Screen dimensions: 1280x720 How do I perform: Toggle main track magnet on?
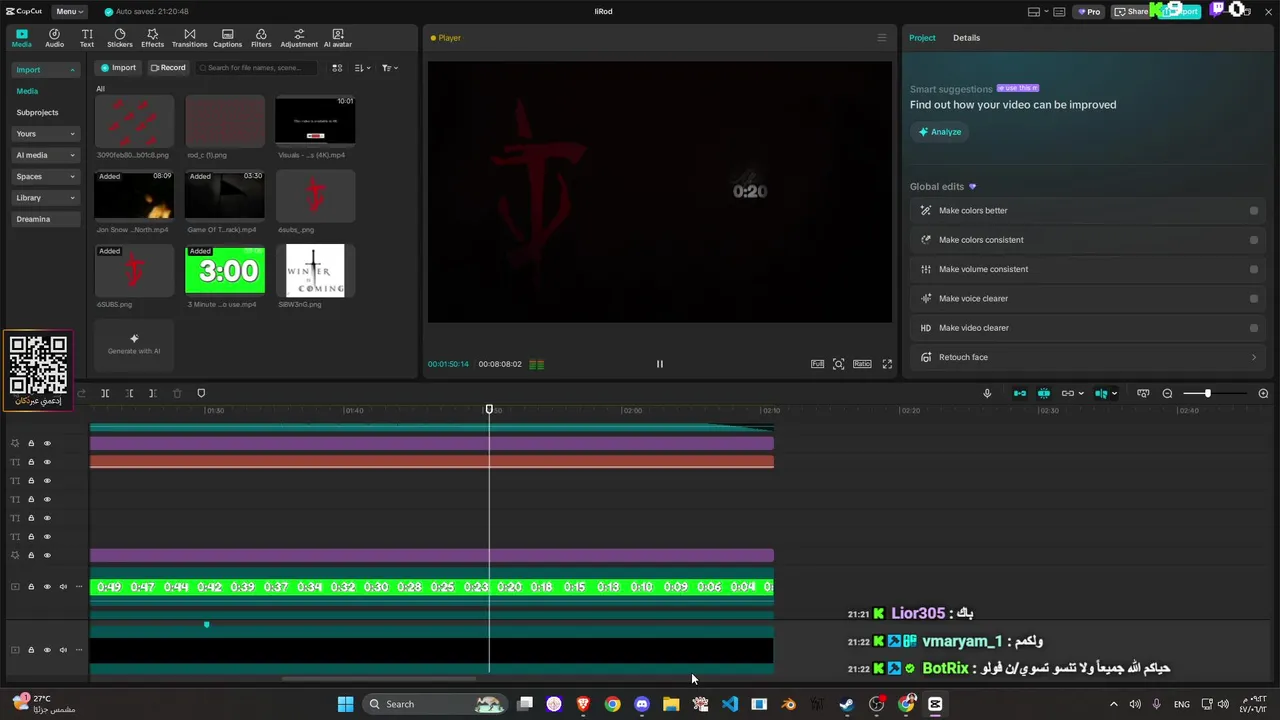point(1020,393)
